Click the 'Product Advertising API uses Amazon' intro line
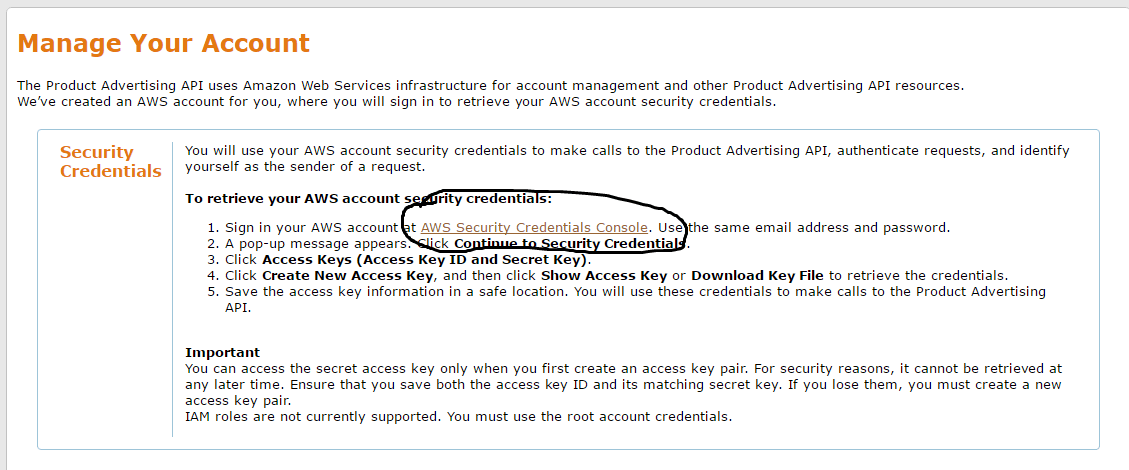This screenshot has height=470, width=1129. coord(490,86)
